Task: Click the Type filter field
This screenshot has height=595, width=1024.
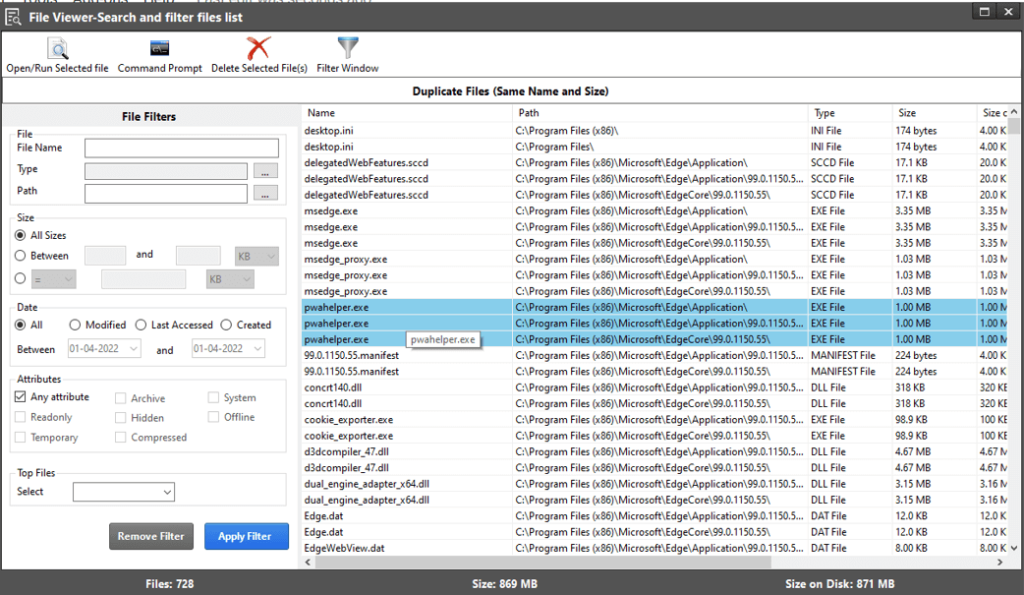Action: pyautogui.click(x=166, y=171)
